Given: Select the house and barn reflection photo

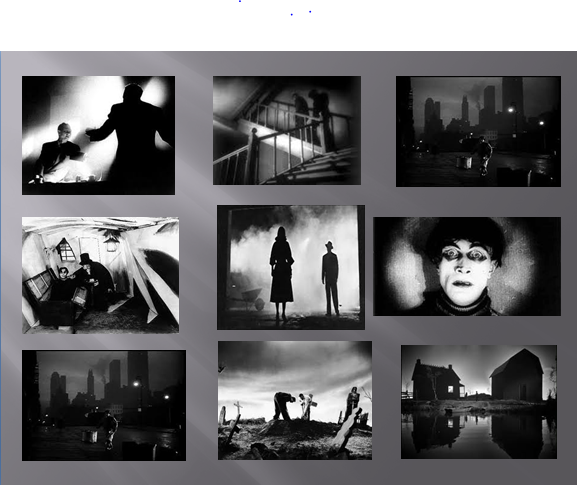Looking at the screenshot, I should coord(479,402).
